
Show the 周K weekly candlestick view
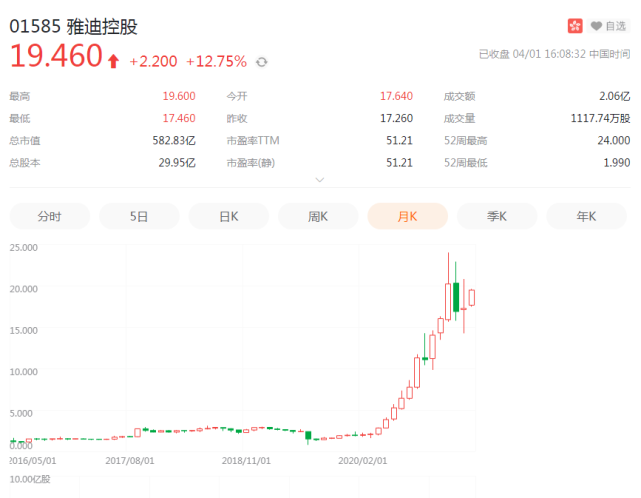[x=318, y=216]
